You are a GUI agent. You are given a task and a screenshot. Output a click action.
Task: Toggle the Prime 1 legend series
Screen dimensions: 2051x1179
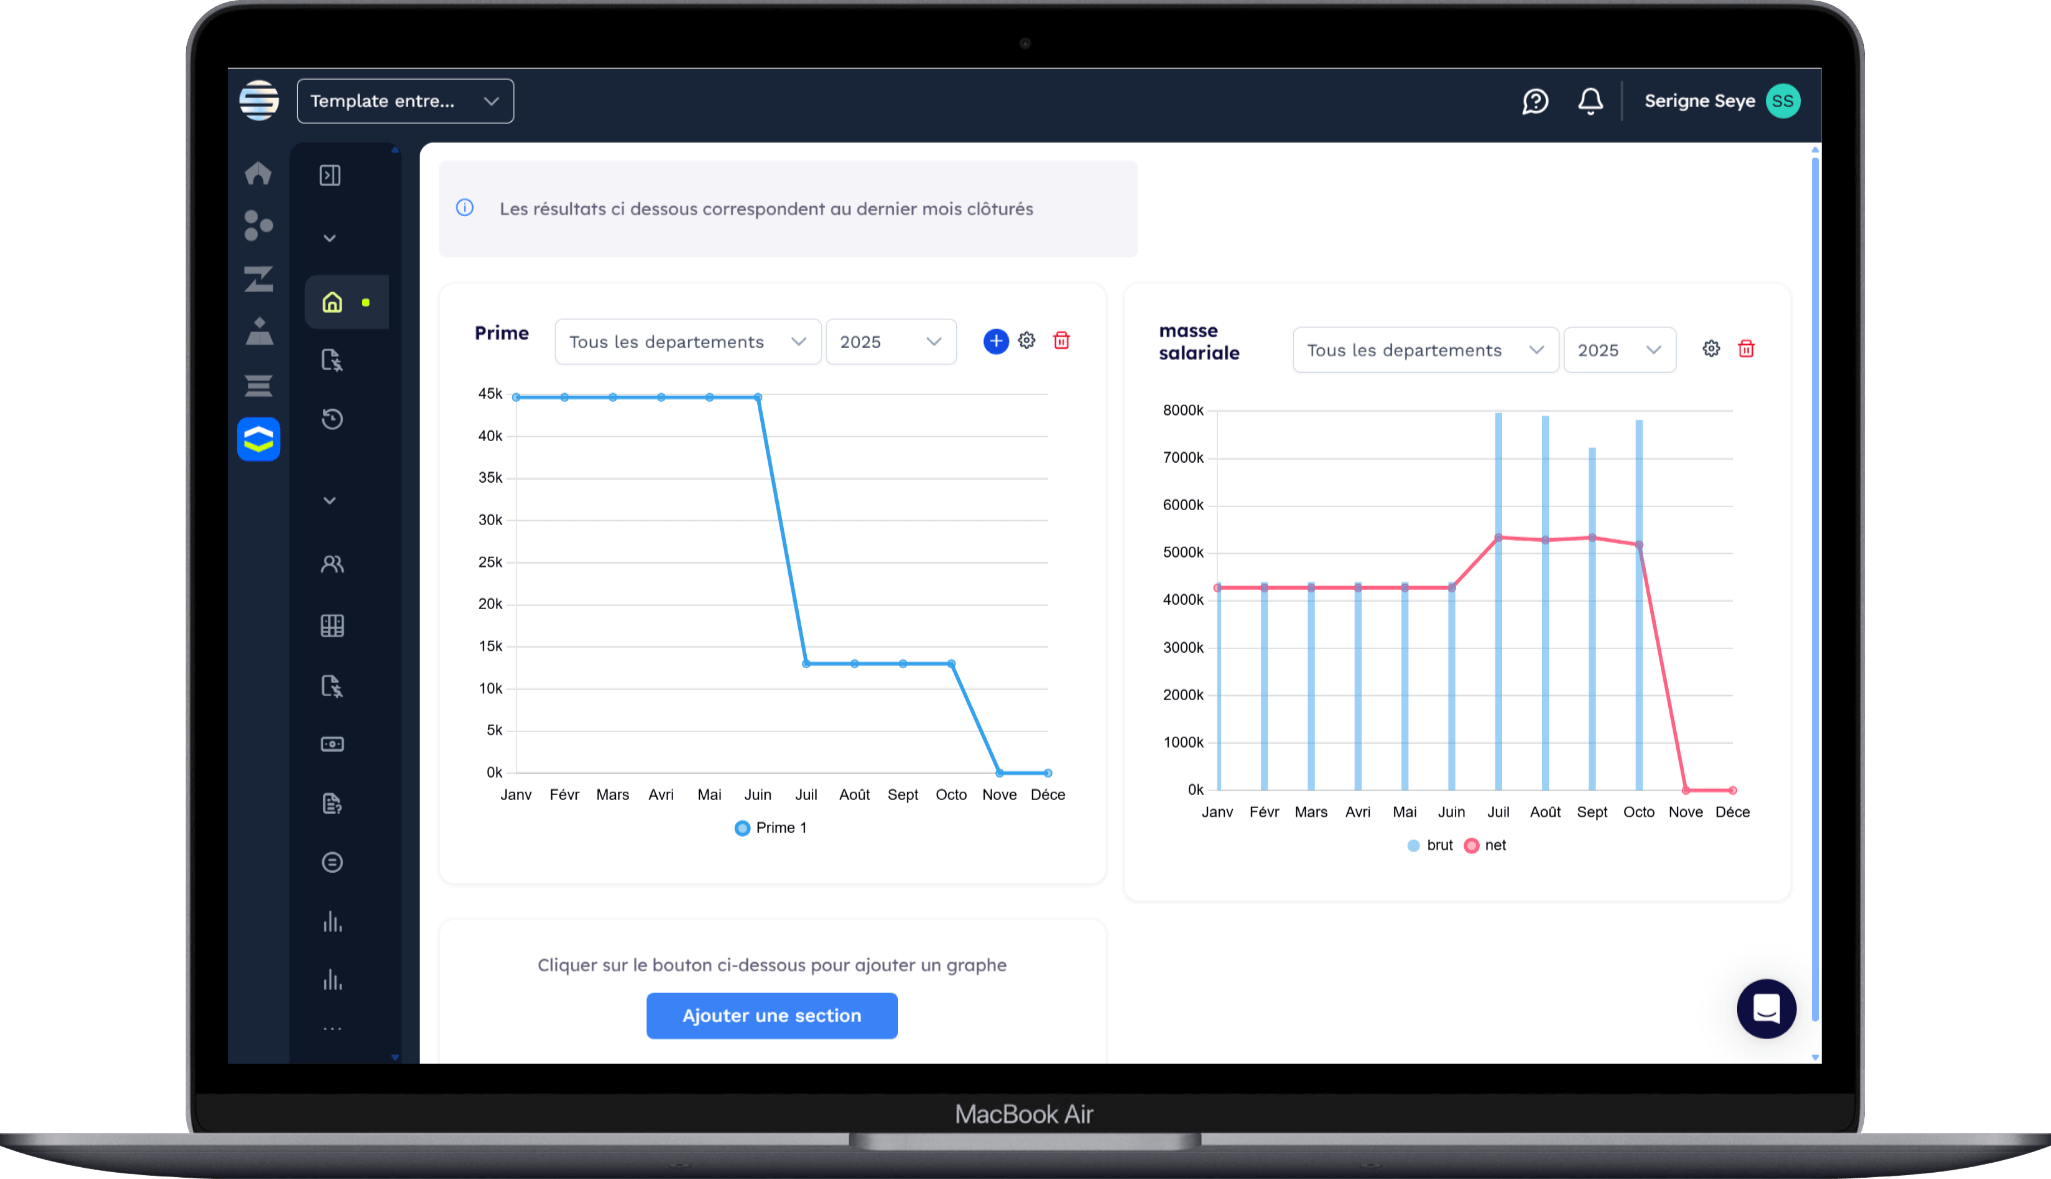tap(770, 828)
